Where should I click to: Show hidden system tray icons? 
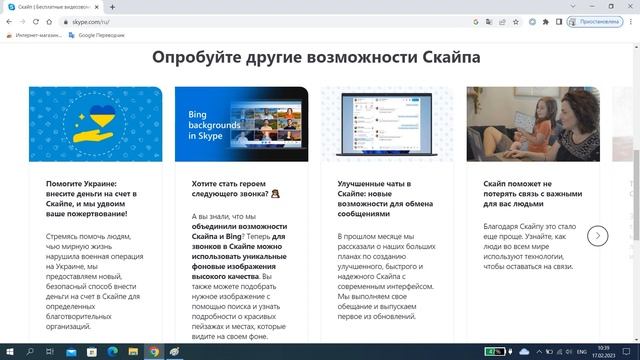(x=539, y=351)
